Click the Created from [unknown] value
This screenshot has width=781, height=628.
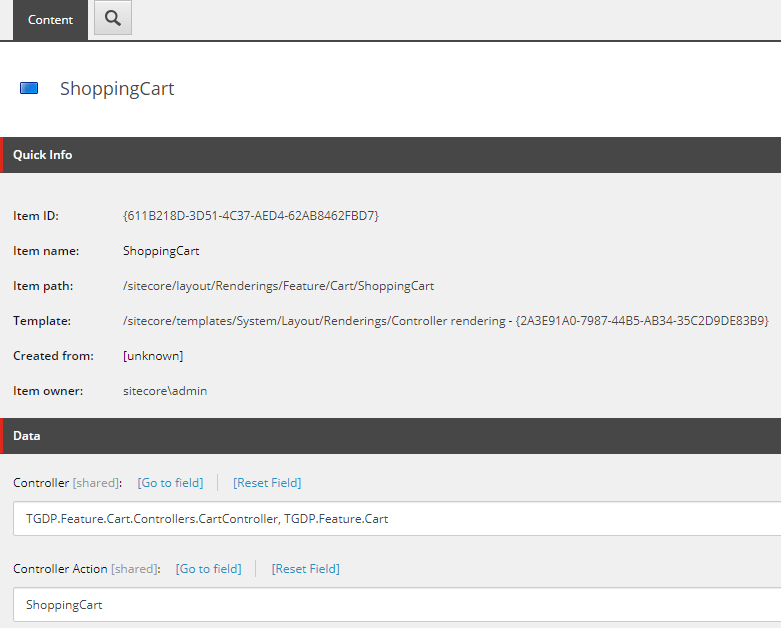tap(153, 356)
